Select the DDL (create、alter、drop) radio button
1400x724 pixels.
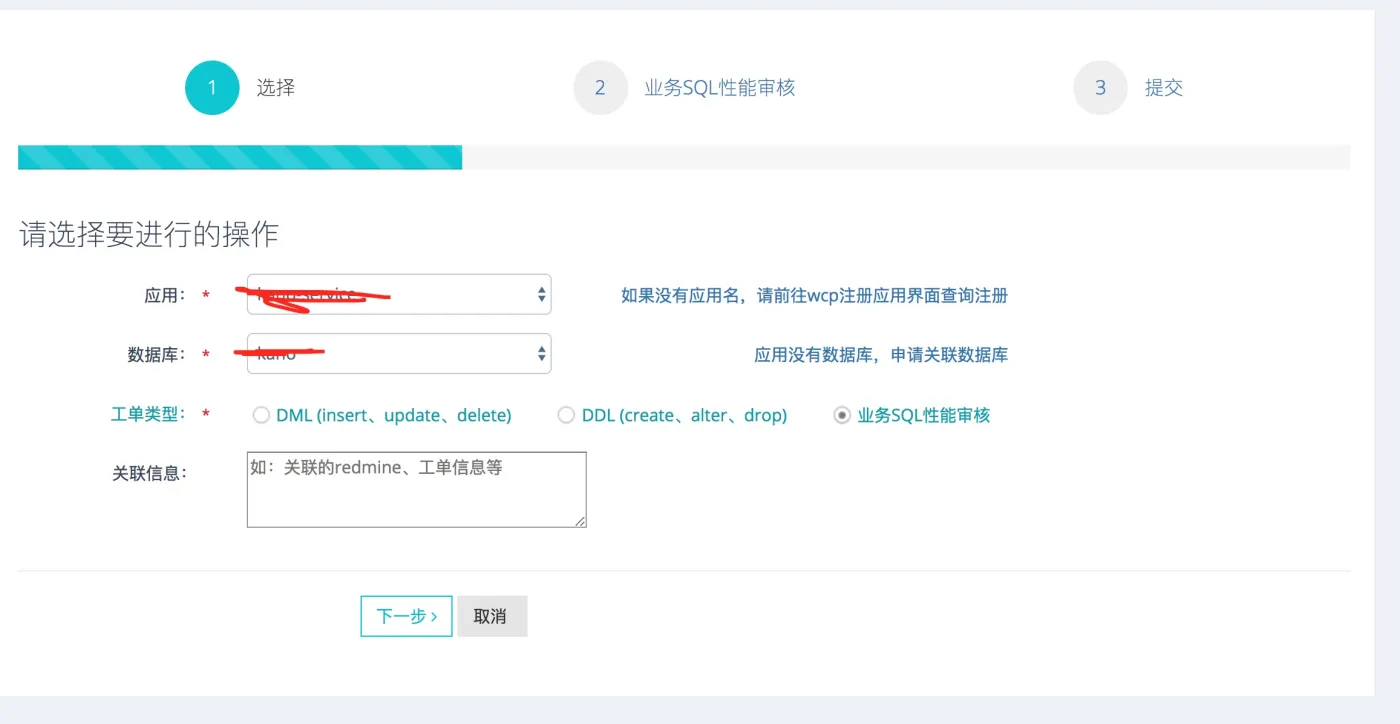pyautogui.click(x=566, y=415)
